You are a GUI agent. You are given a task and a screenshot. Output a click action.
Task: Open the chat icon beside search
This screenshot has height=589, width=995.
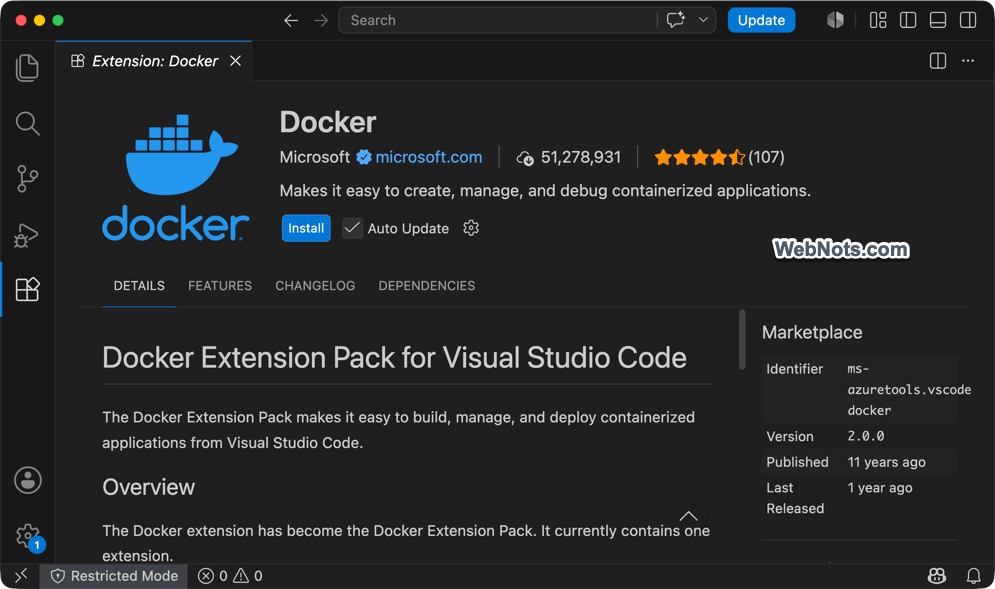tap(675, 20)
